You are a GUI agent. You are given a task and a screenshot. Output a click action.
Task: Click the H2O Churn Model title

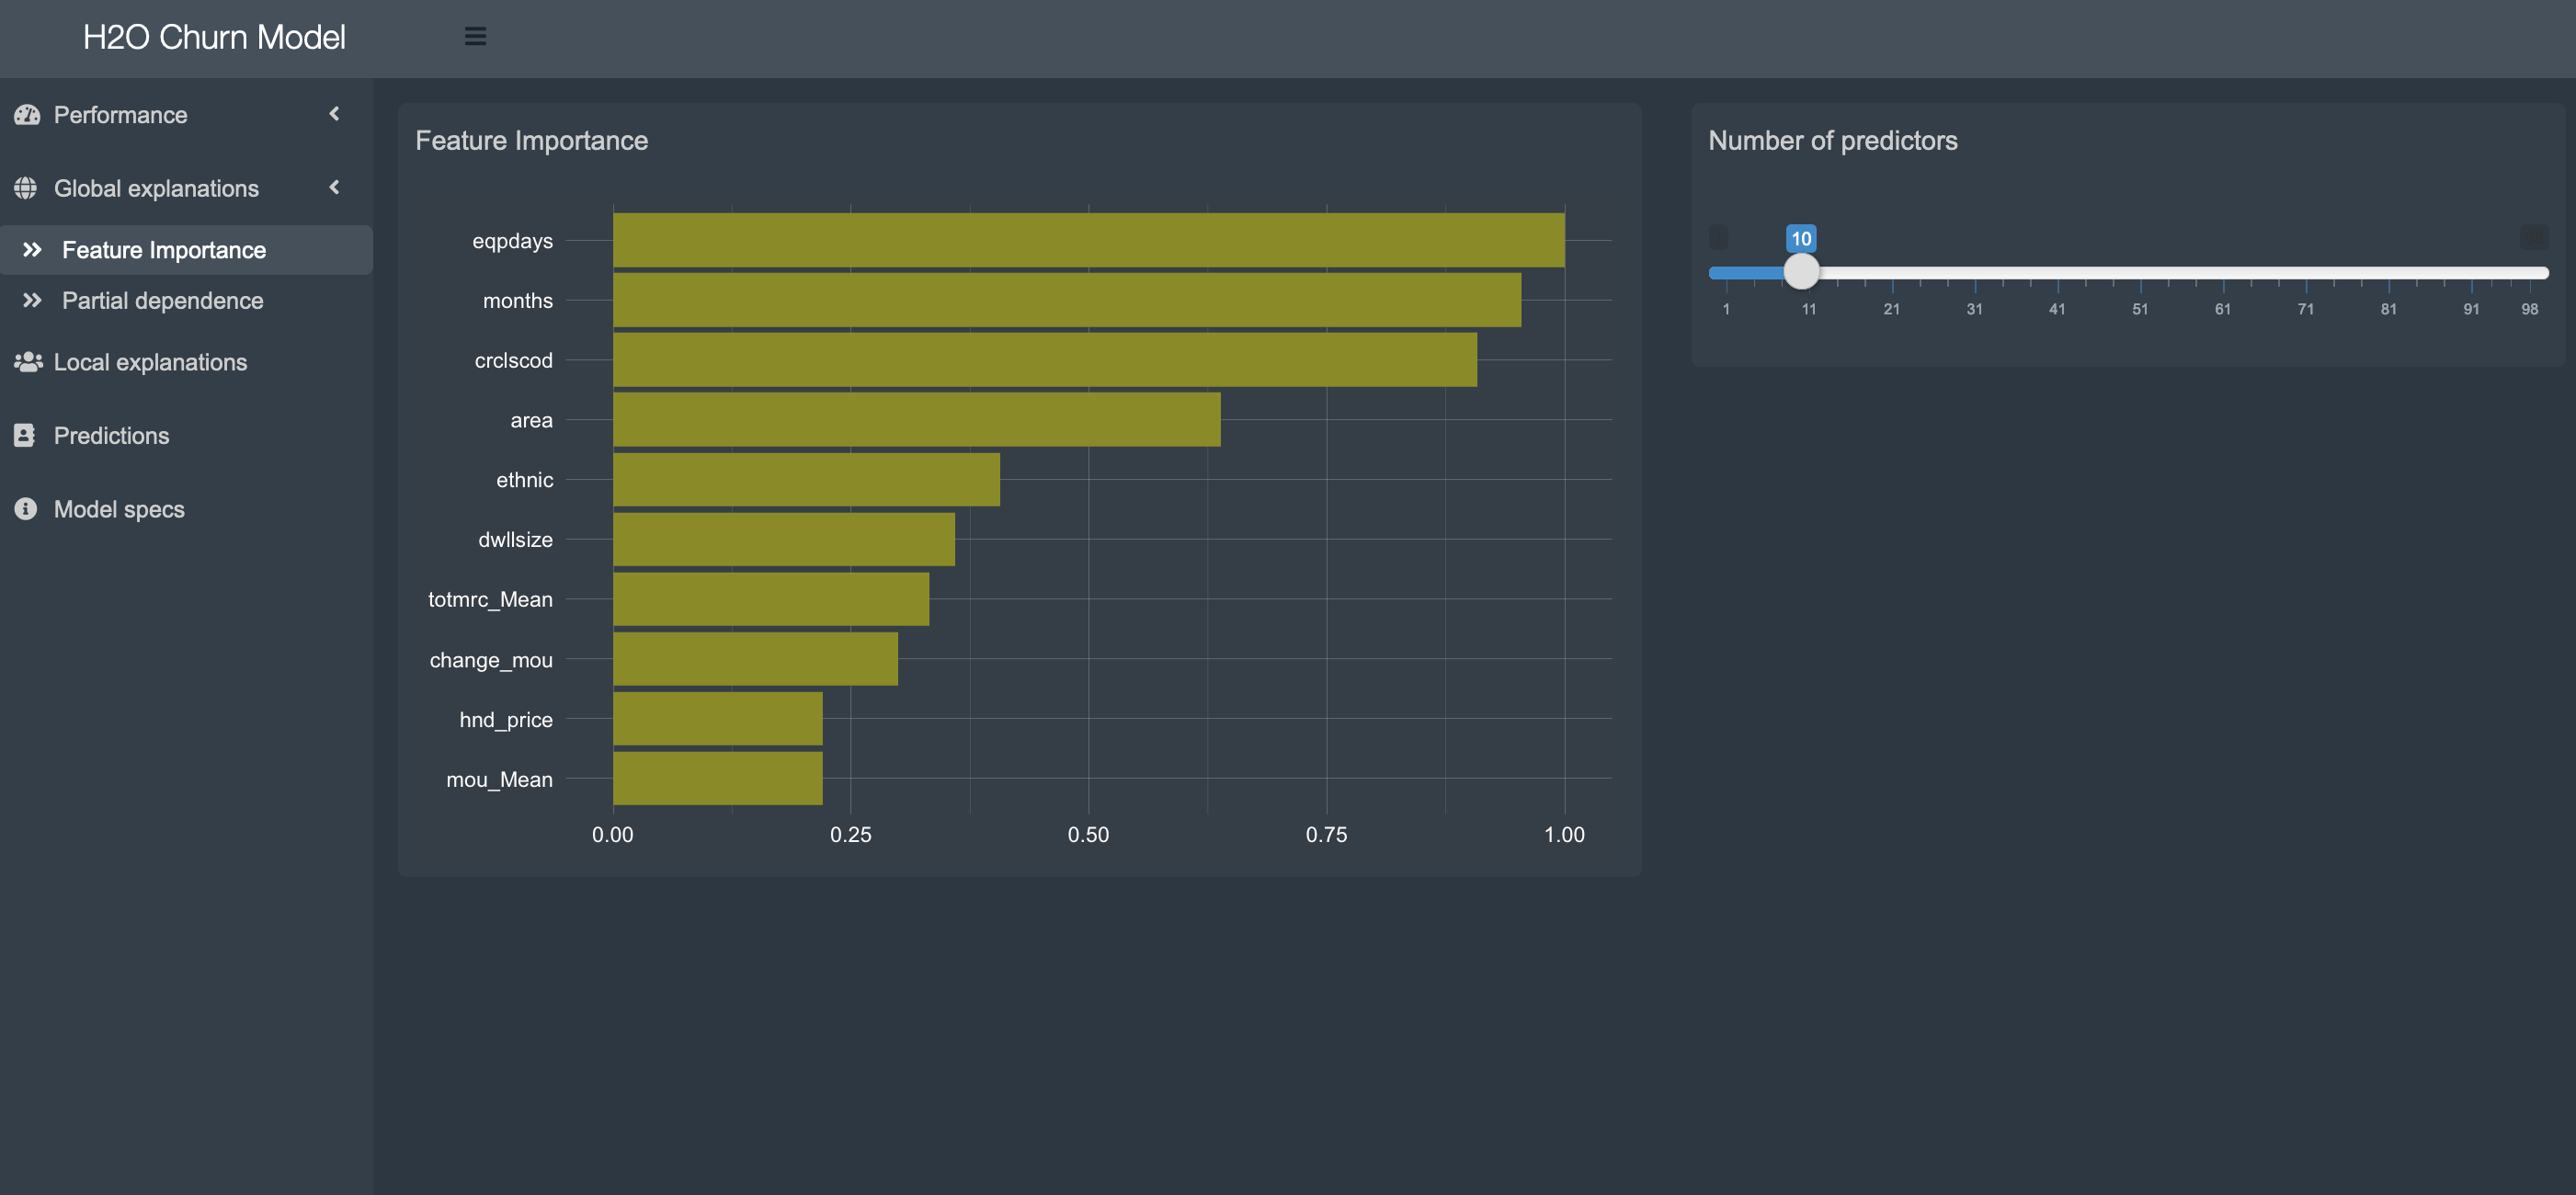coord(214,37)
